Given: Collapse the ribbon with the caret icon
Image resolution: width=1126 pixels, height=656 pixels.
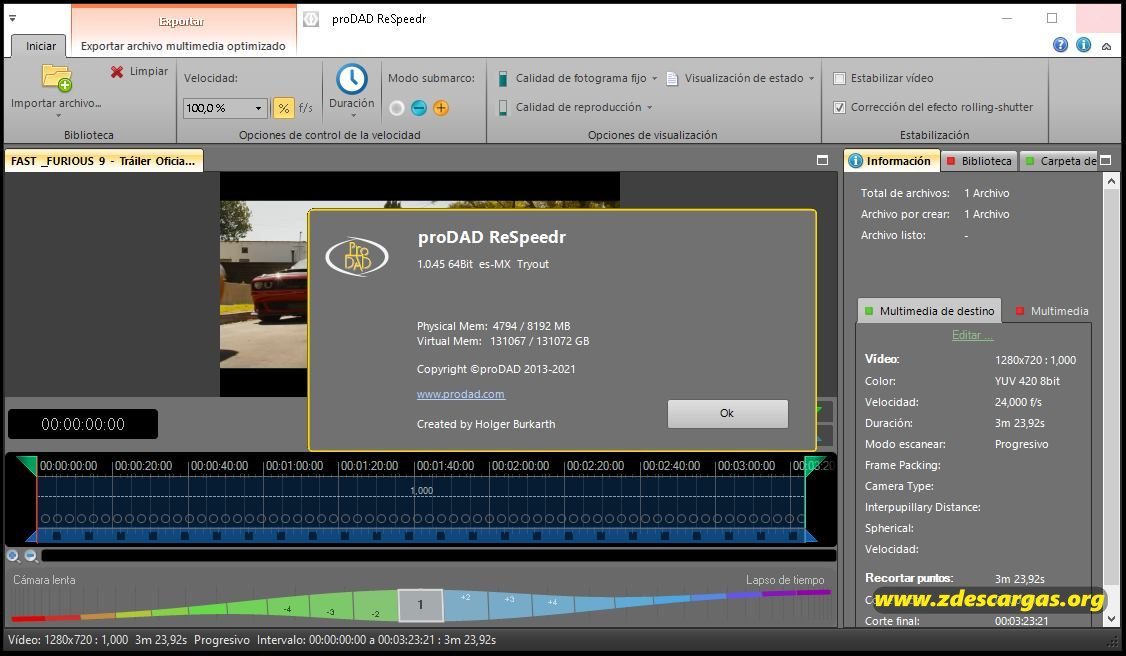Looking at the screenshot, I should coord(1107,46).
